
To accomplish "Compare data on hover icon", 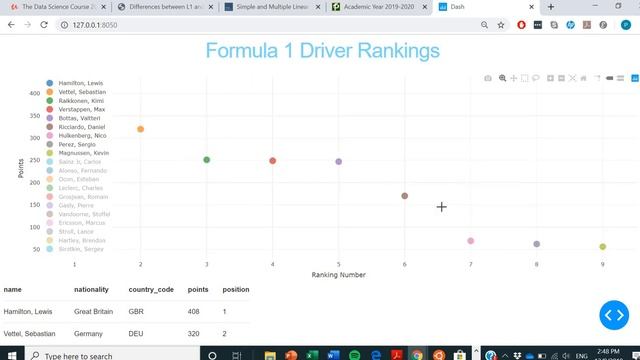I will click(x=620, y=78).
